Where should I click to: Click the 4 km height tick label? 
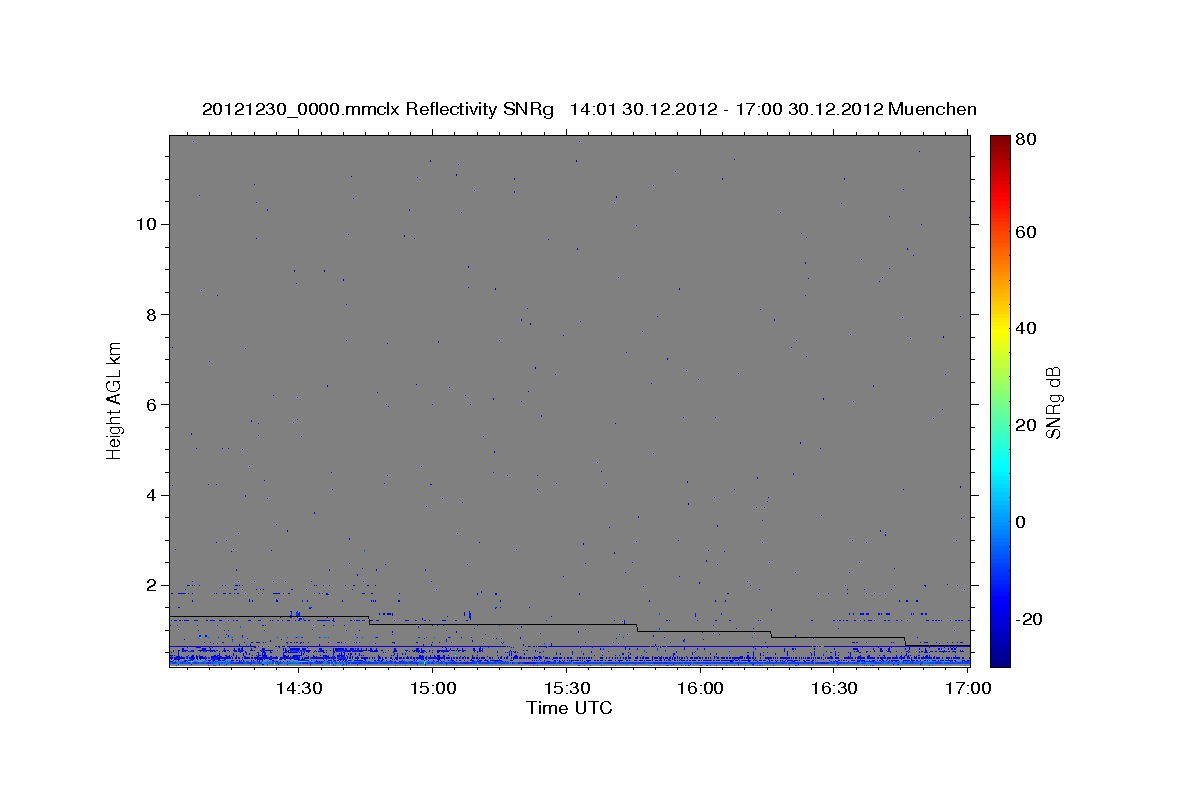pyautogui.click(x=150, y=495)
